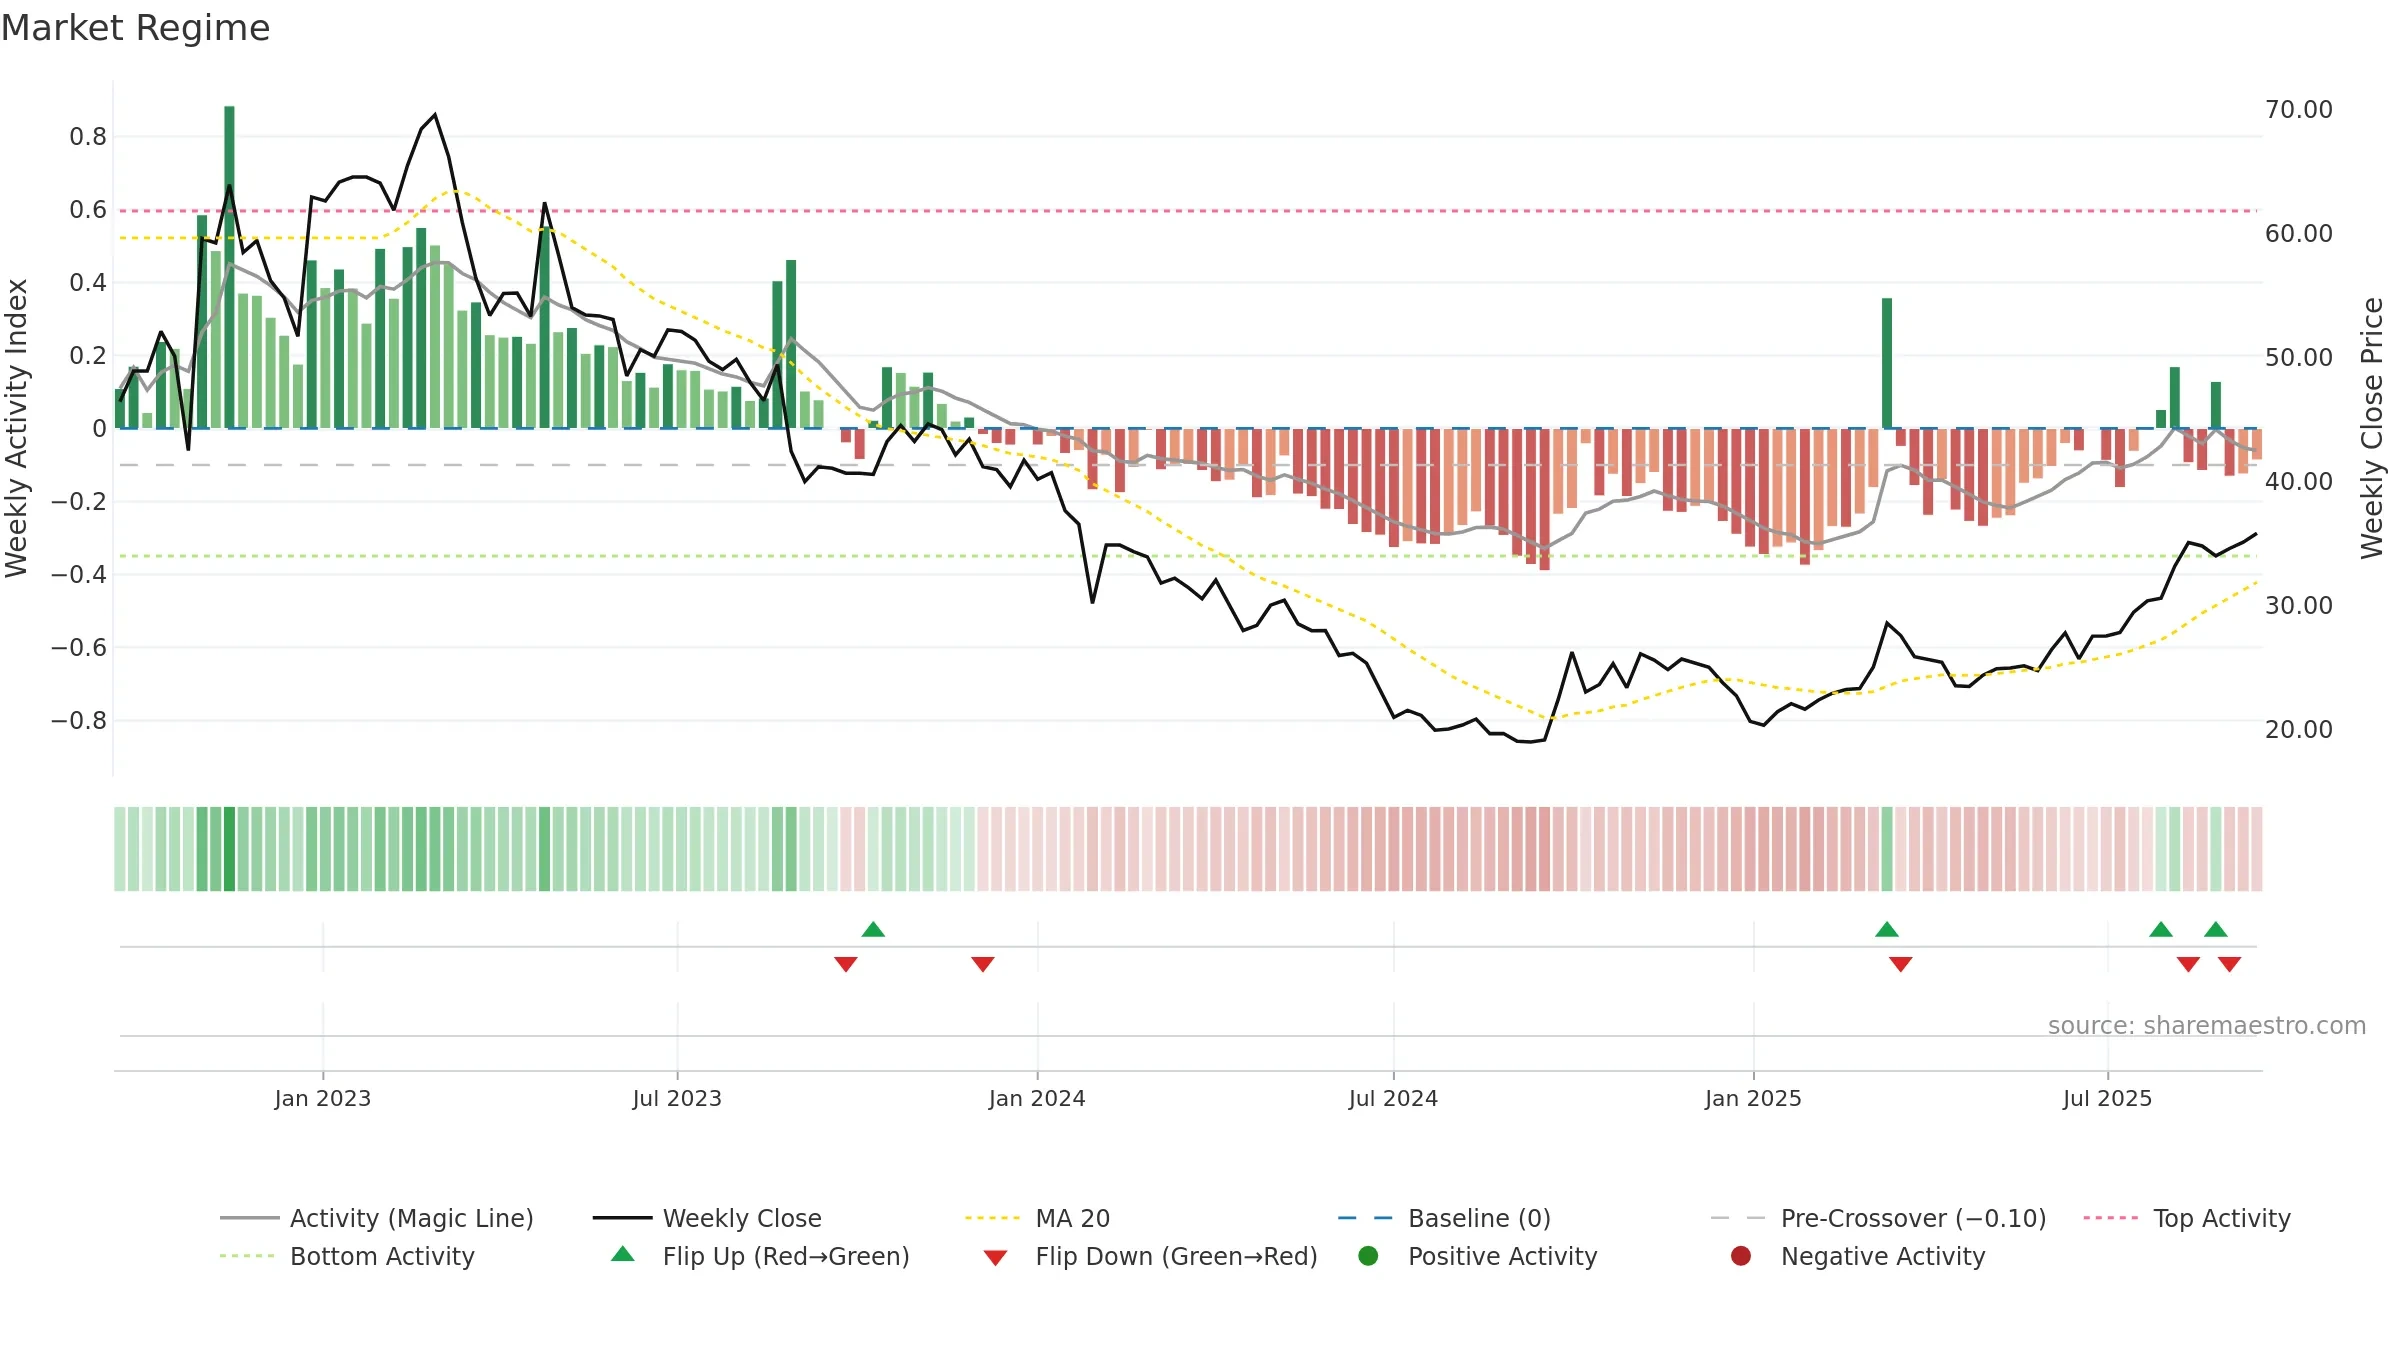Toggle the Activity (Magic Line) legend entry
This screenshot has width=2400, height=1350.
377,1218
